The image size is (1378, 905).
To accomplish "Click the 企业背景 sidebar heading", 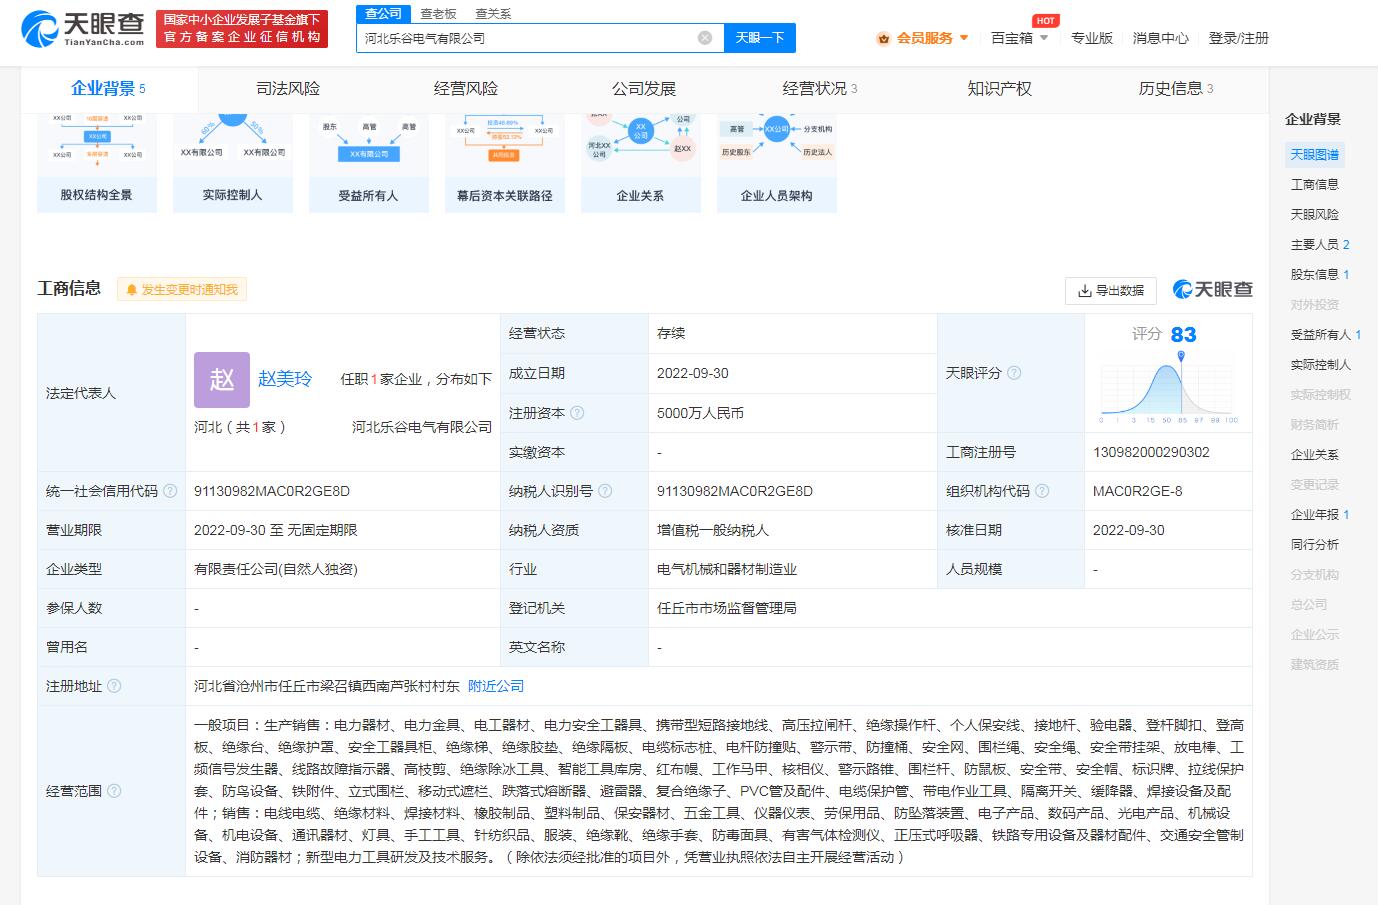I will (x=1313, y=119).
